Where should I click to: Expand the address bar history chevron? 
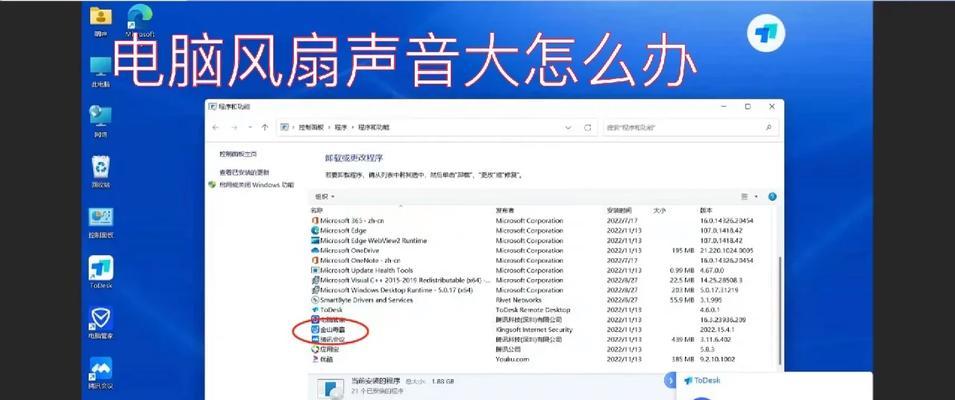click(x=568, y=127)
